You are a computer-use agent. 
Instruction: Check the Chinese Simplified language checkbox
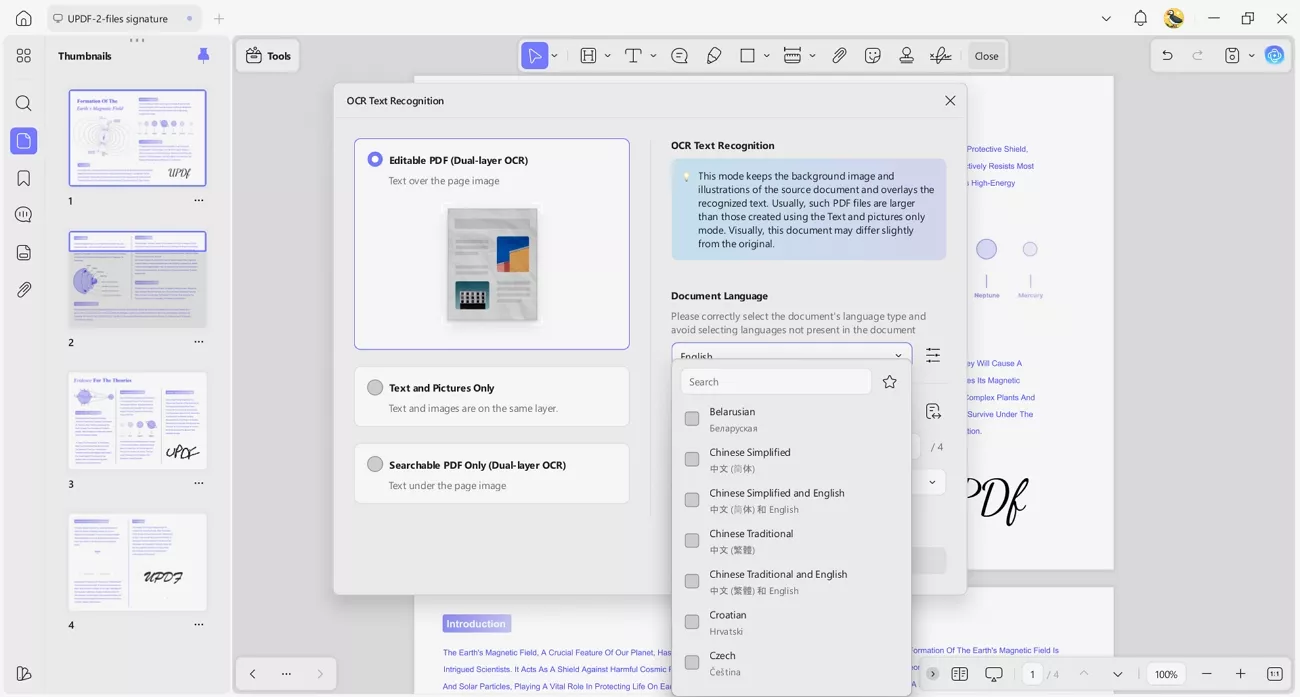point(691,459)
